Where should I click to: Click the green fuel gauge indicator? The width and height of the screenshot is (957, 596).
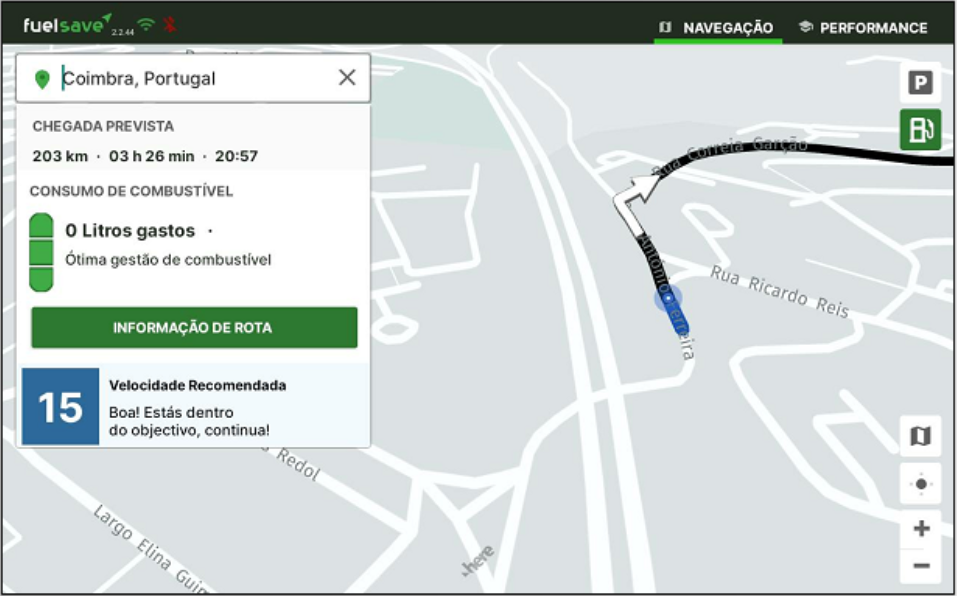[x=41, y=251]
